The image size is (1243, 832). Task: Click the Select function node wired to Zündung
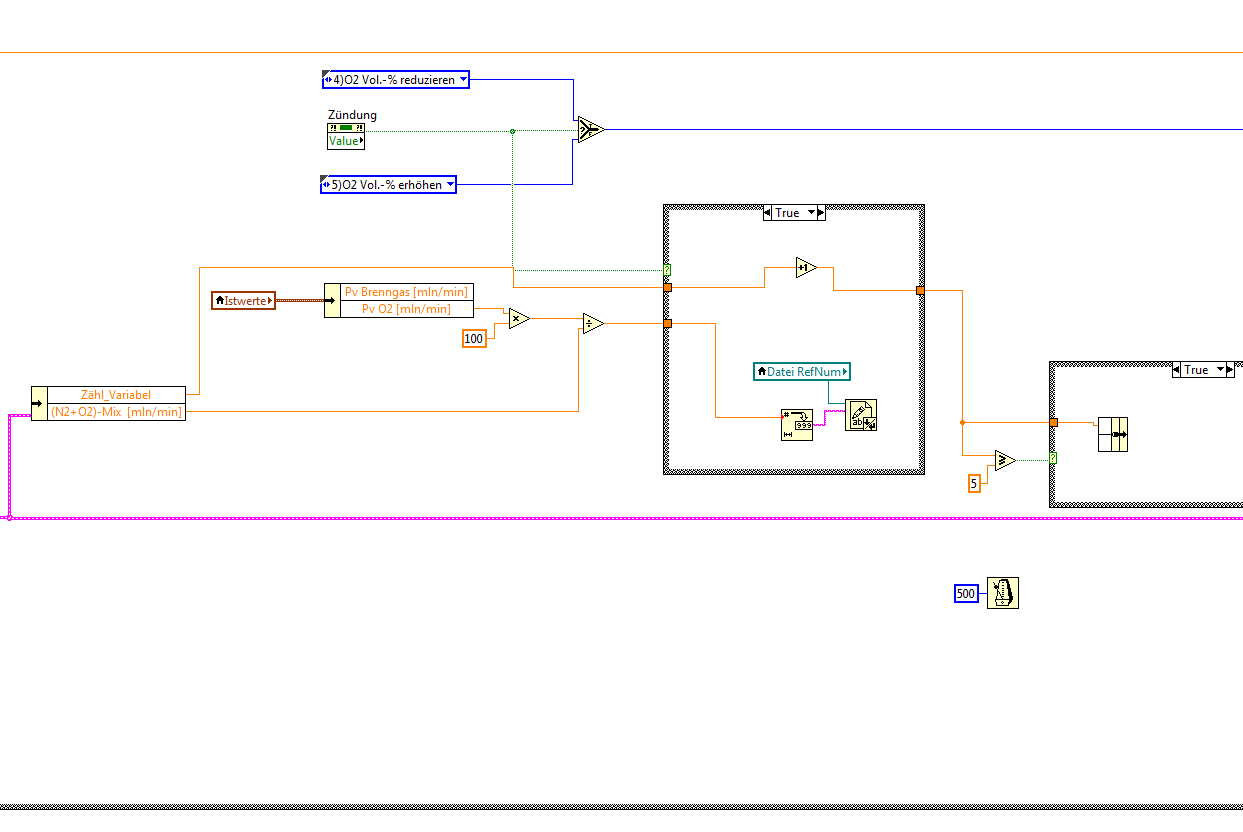[590, 130]
